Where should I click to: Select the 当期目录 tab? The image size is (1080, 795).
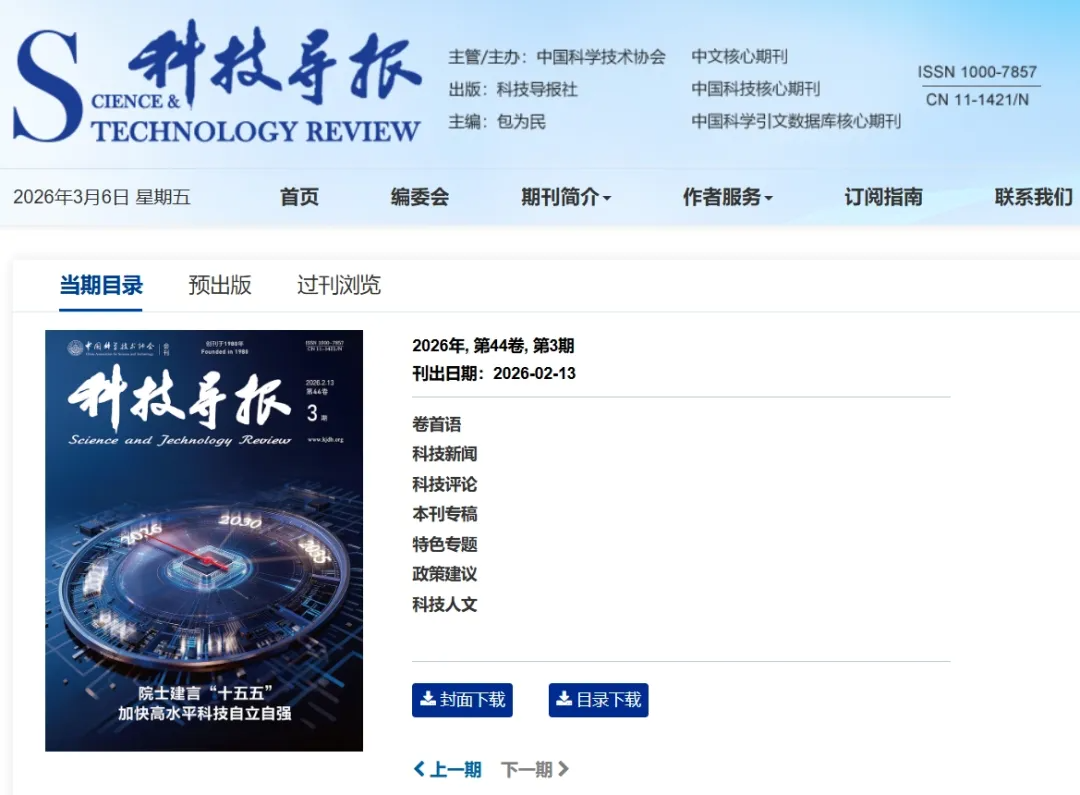[101, 285]
